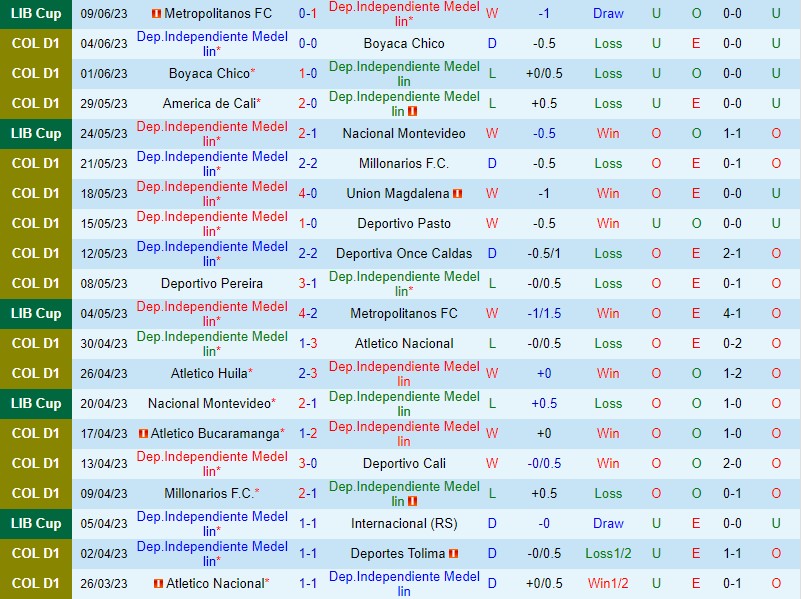801x599 pixels.
Task: Click score 2-3 of Atletico Huila match
Action: 308,373
